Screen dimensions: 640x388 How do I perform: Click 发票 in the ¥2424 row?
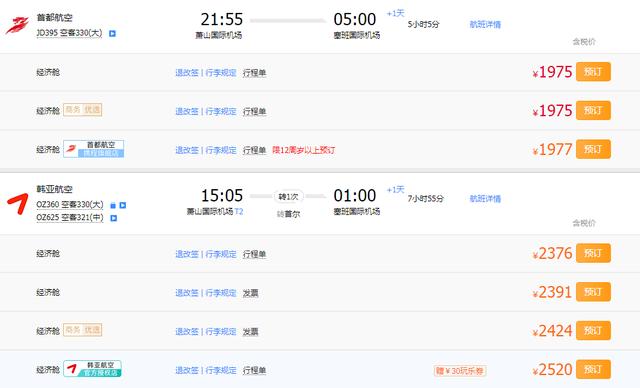tap(250, 332)
